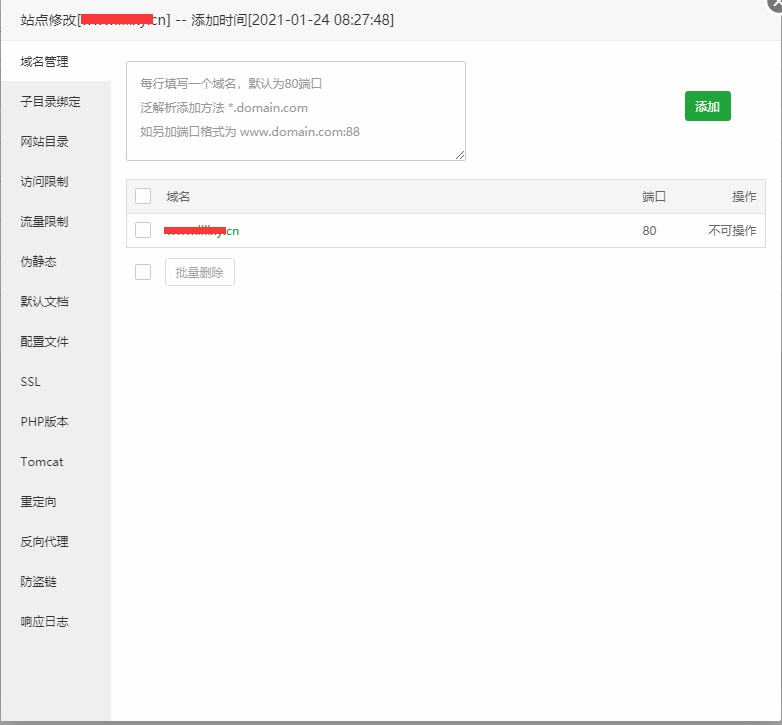Click the 操作 column header
The width and height of the screenshot is (782, 725).
[744, 196]
